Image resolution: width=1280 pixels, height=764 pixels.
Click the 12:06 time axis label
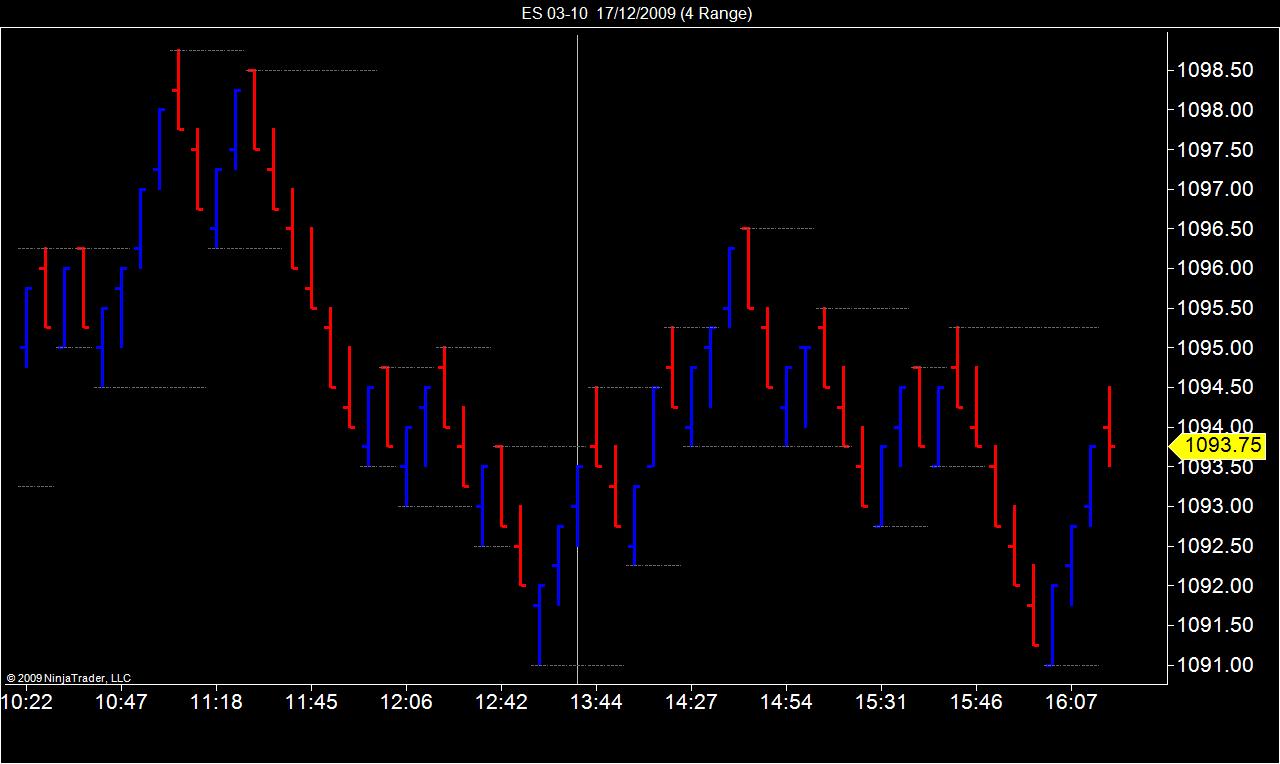click(x=407, y=702)
